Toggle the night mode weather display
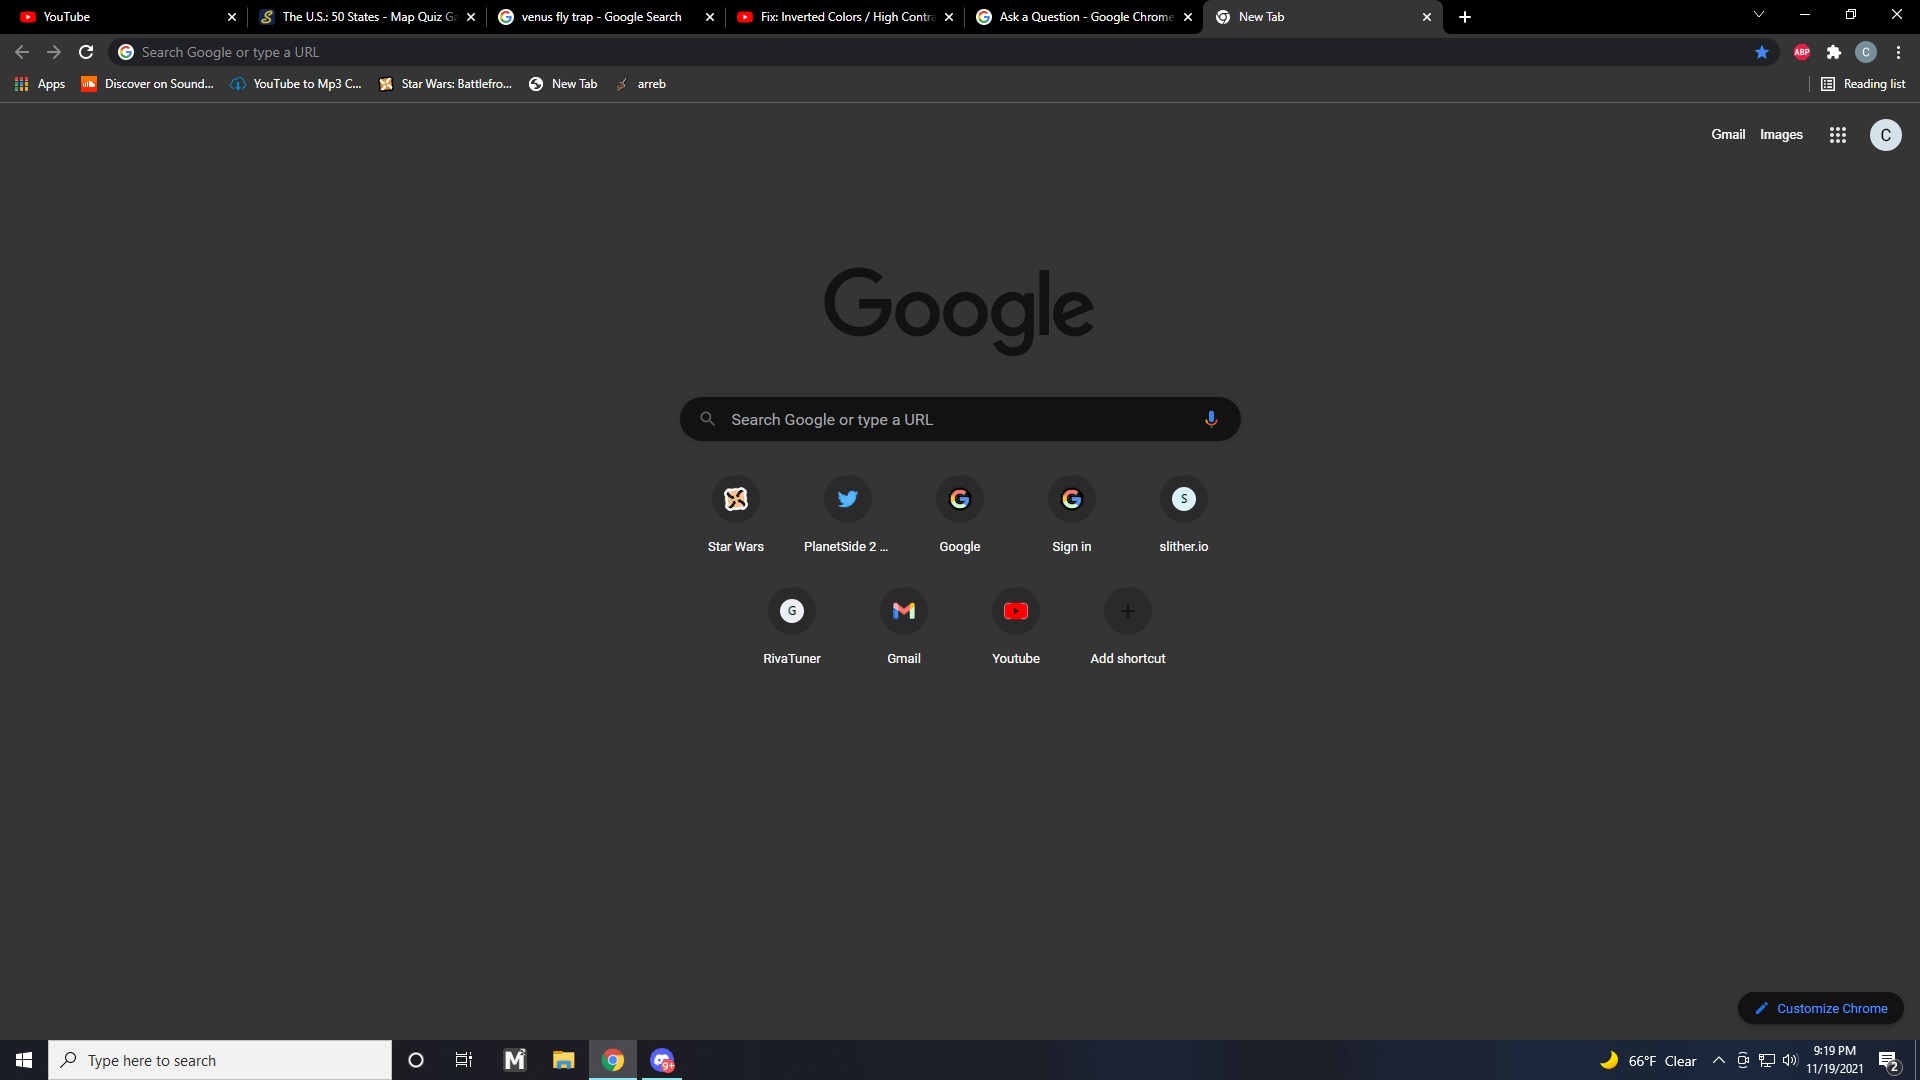 pos(1609,1059)
